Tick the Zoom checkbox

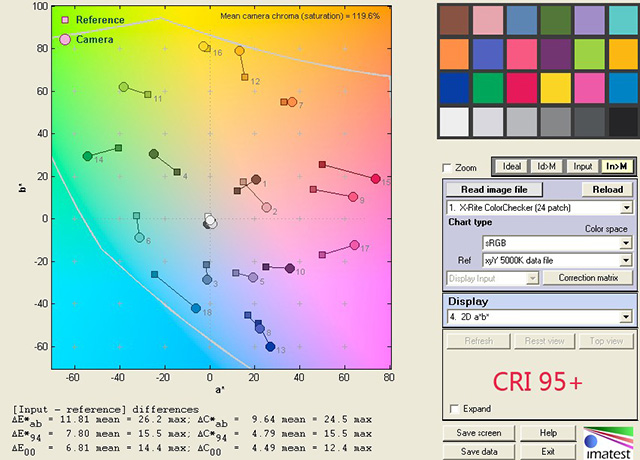click(x=447, y=168)
